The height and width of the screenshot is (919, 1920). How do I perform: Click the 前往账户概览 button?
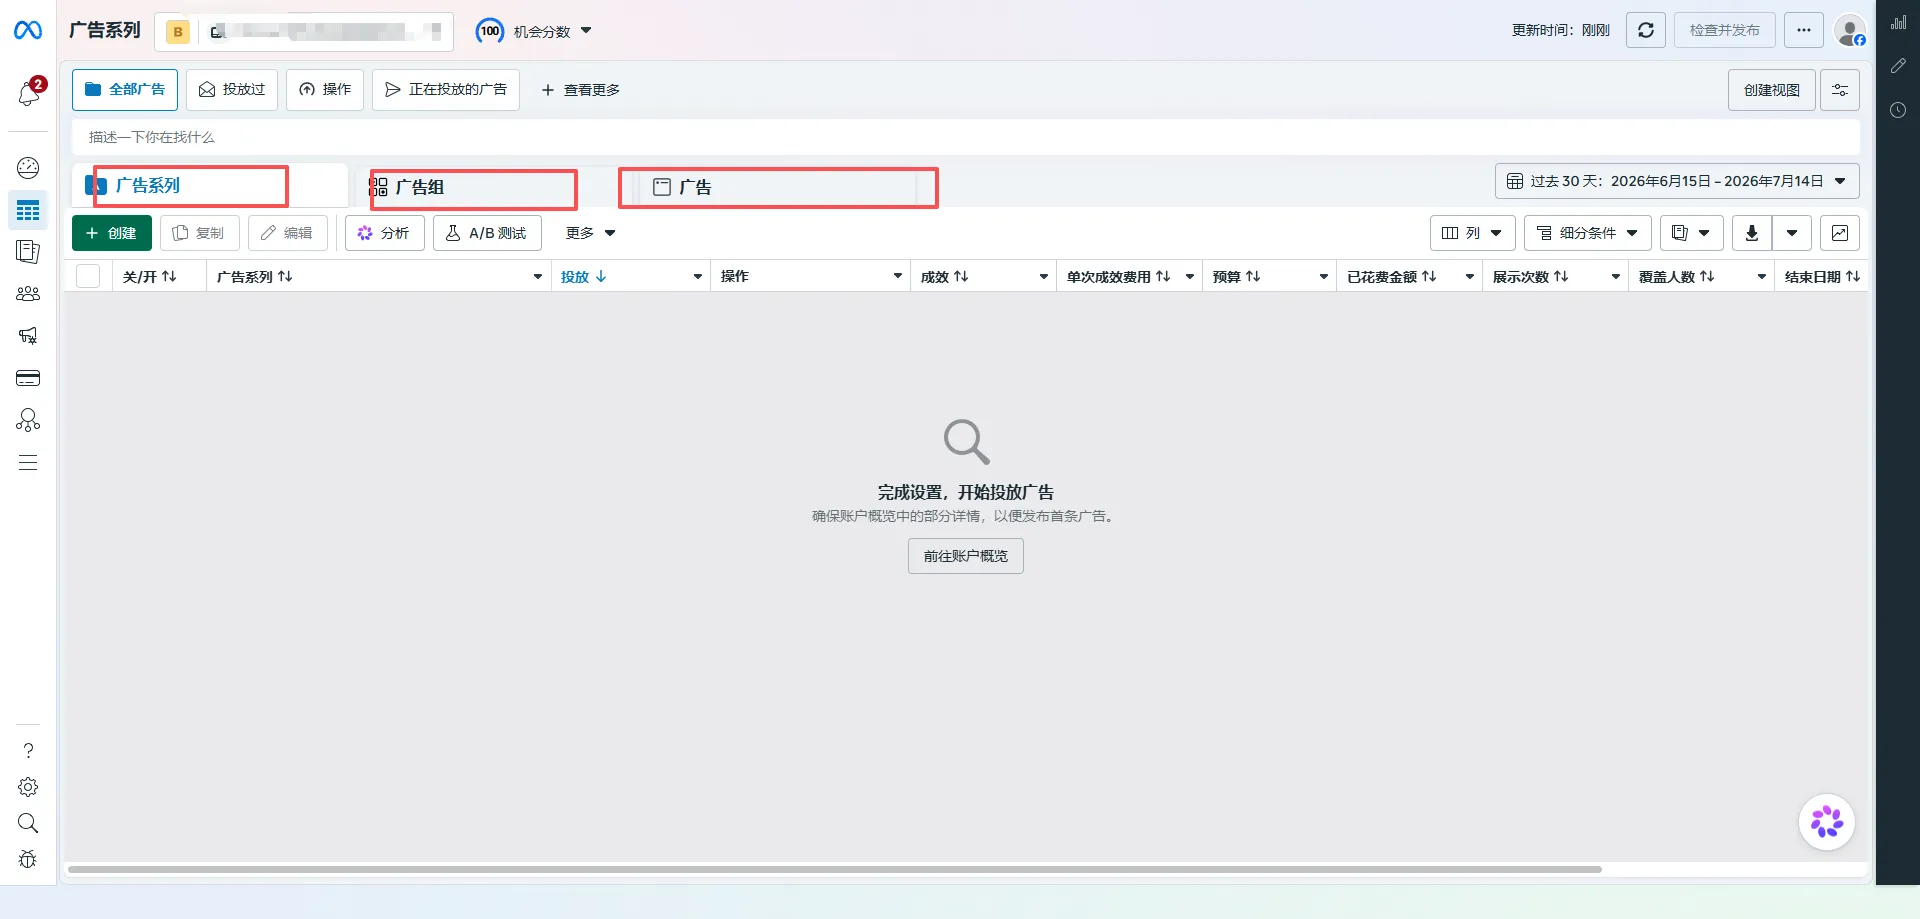tap(966, 556)
